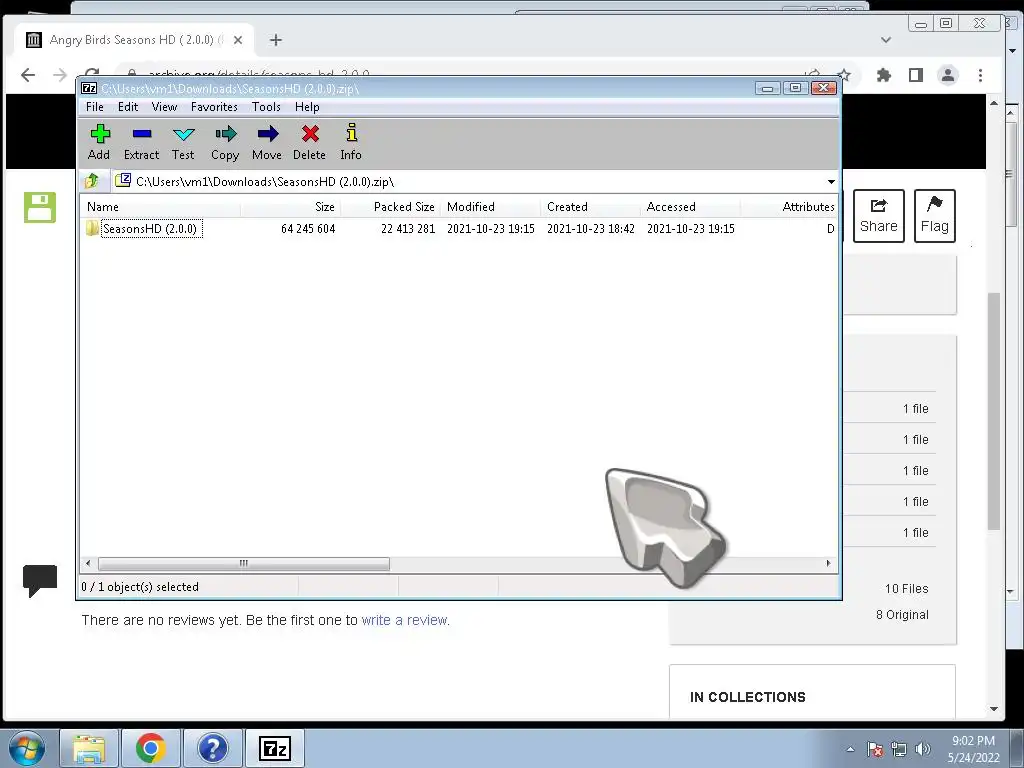Click the browser back arrow
This screenshot has height=768, width=1024.
28,75
